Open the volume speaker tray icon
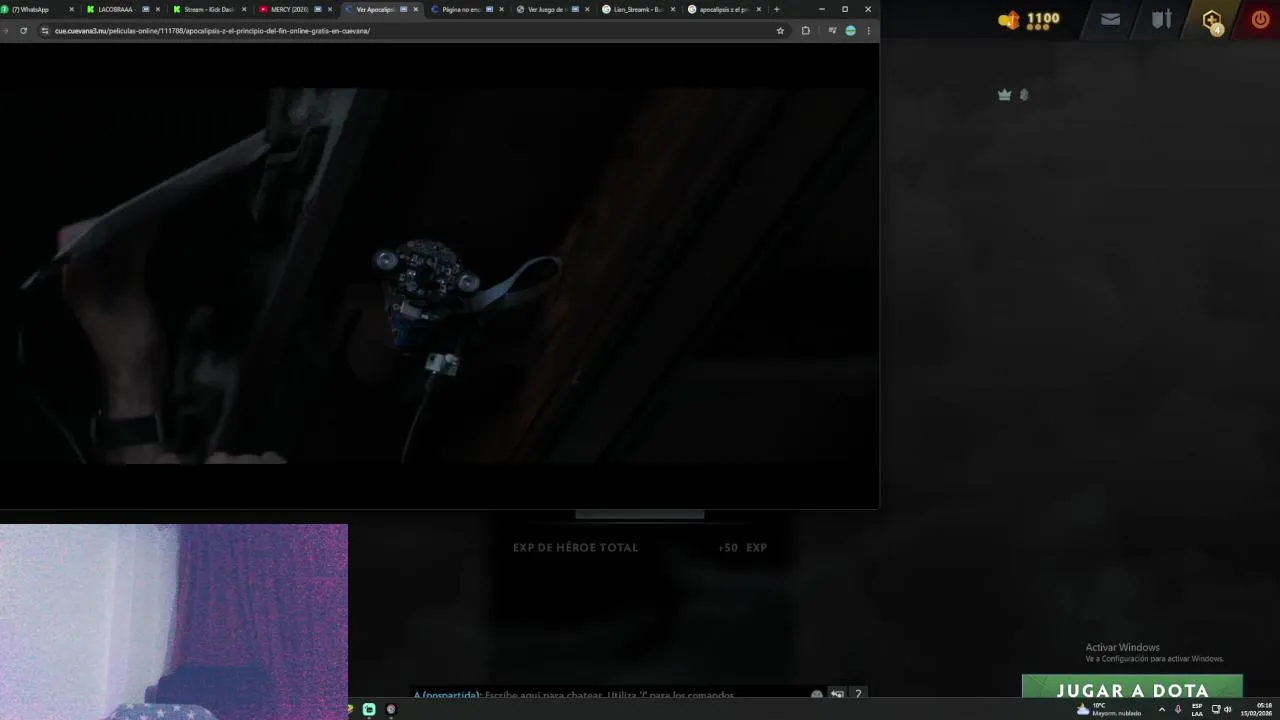 1228,709
